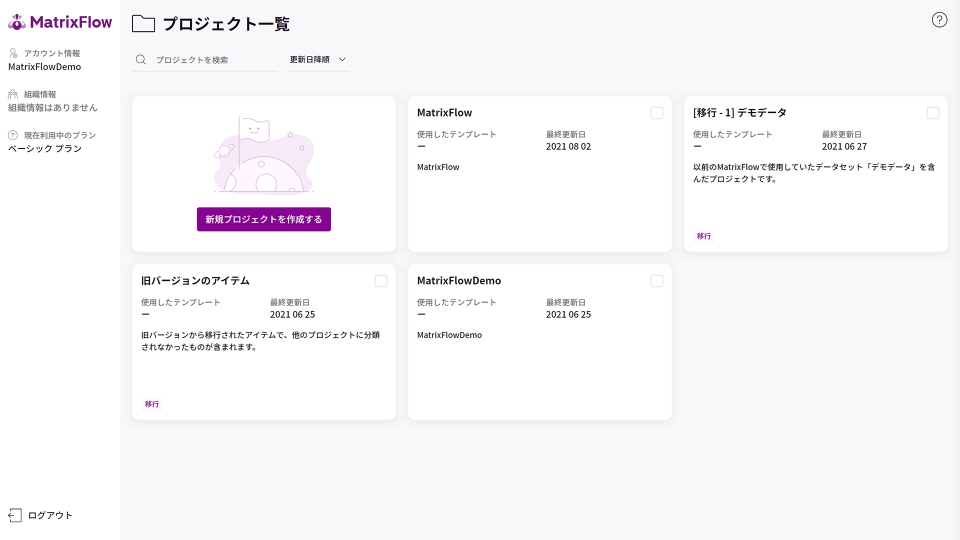Viewport: 960px width, 540px height.
Task: Open the MatrixFlow project card title
Action: tap(444, 113)
